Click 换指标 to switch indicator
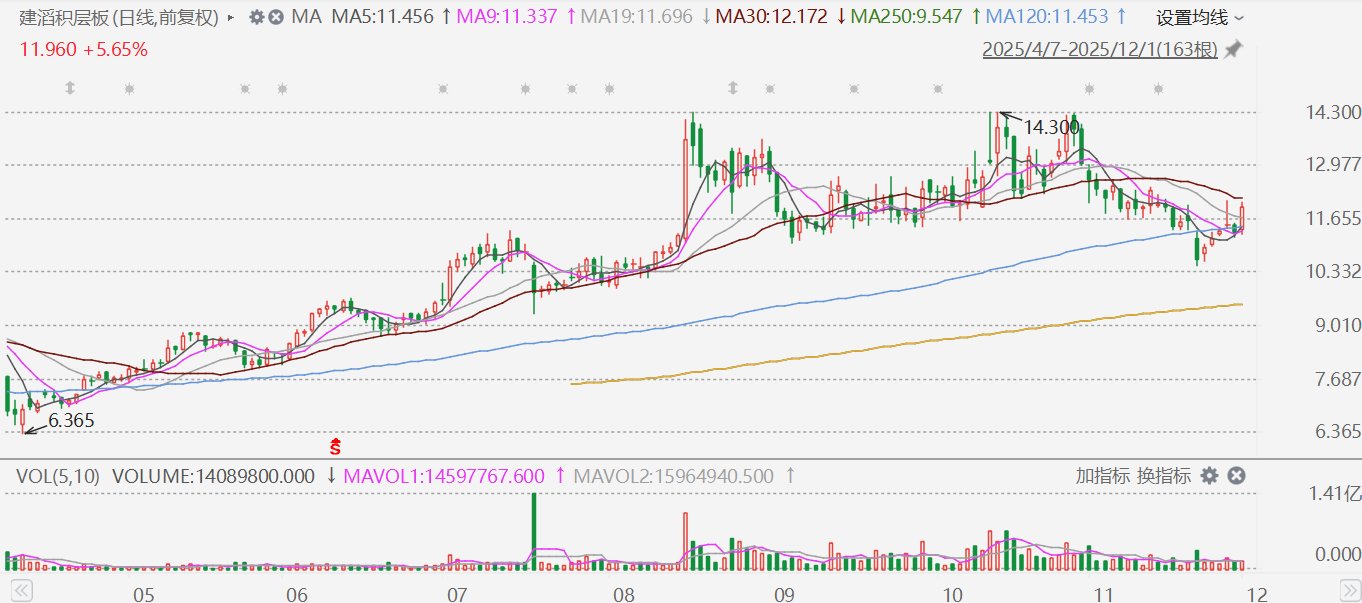1362x603 pixels. pyautogui.click(x=1163, y=476)
